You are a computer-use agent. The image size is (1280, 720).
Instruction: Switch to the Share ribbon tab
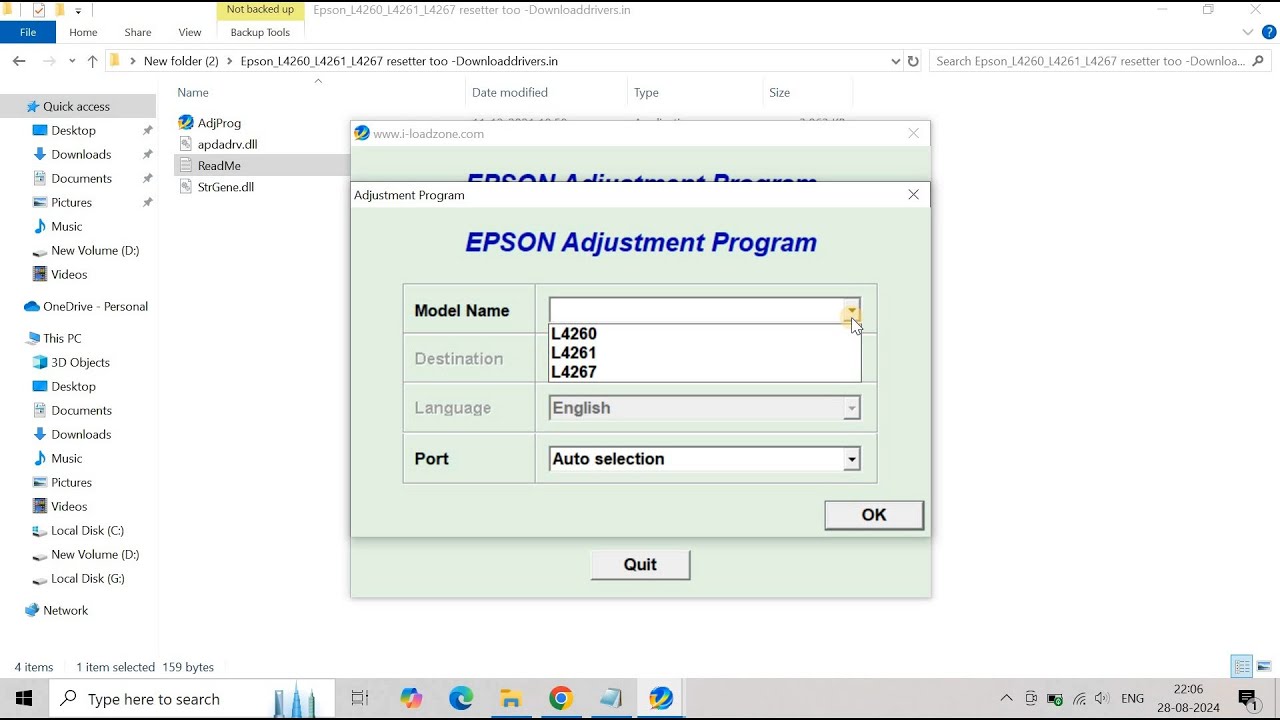pyautogui.click(x=138, y=32)
